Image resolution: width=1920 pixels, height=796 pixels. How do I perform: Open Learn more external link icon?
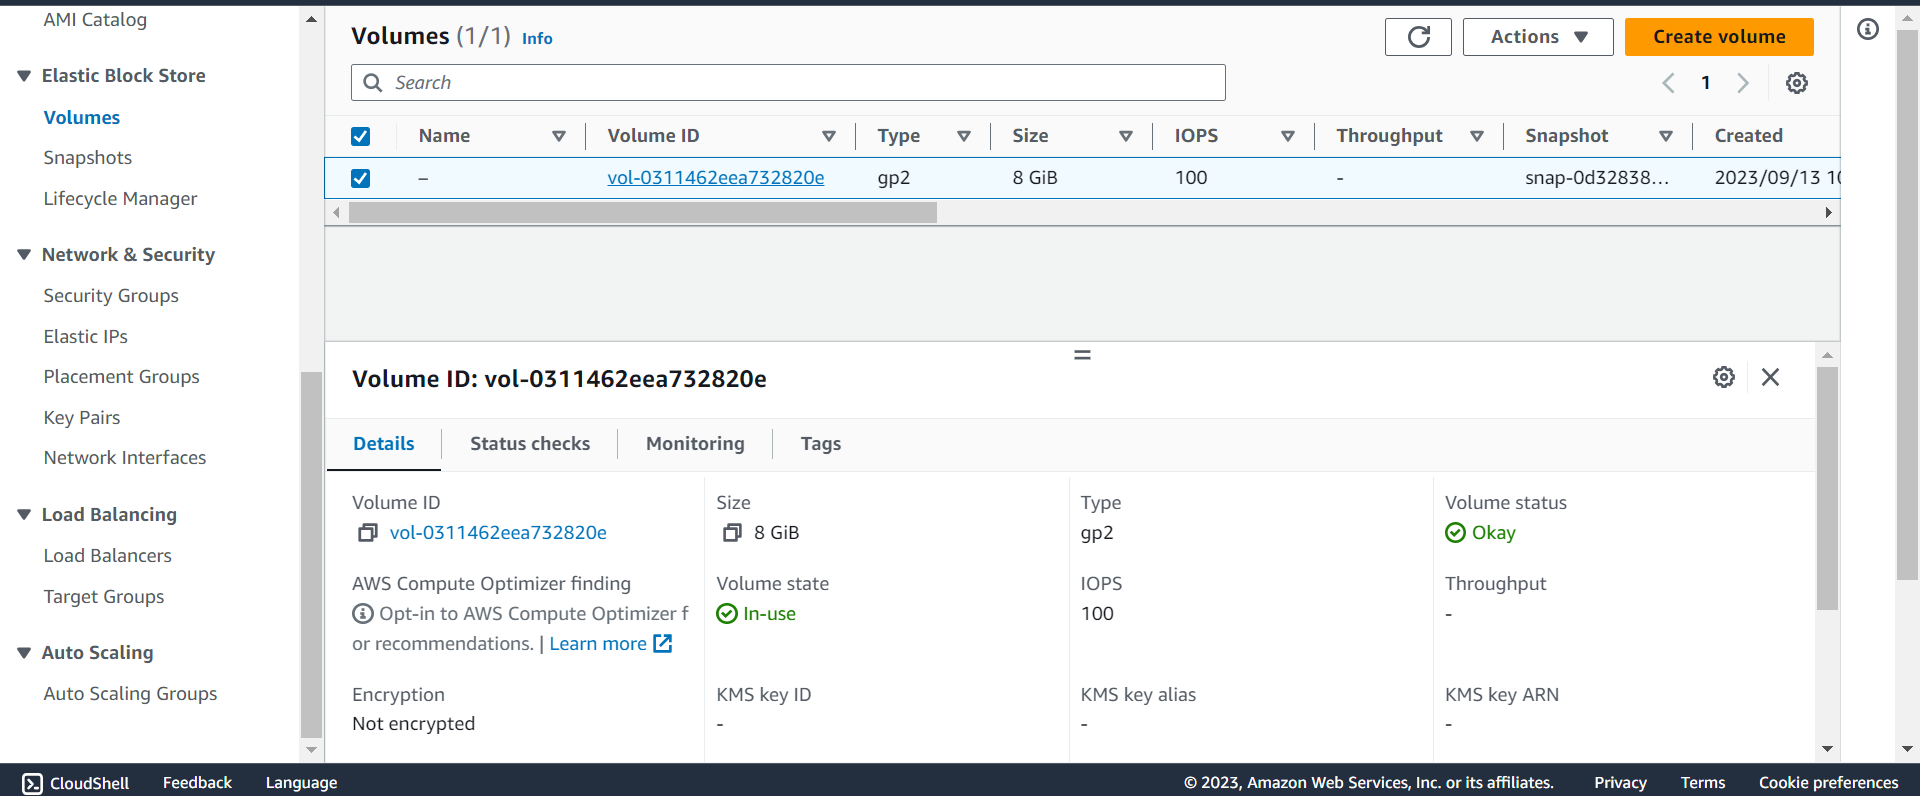(x=663, y=644)
